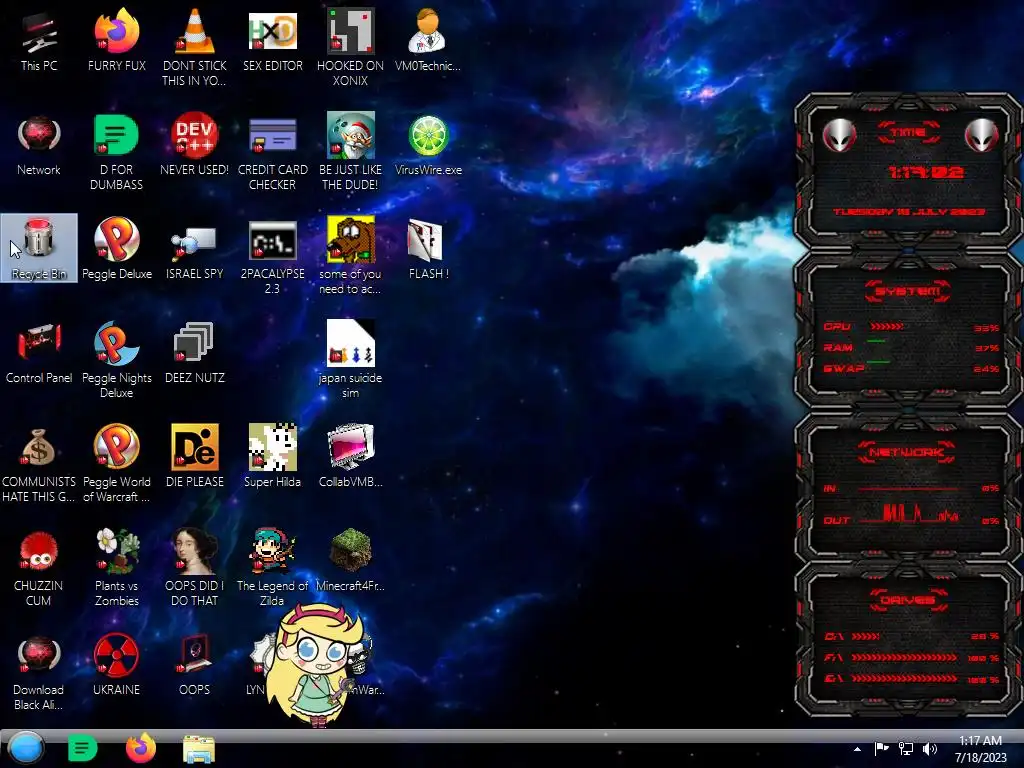The image size is (1024, 768).
Task: Select the beaver 'some of you need' icon
Action: (x=350, y=255)
